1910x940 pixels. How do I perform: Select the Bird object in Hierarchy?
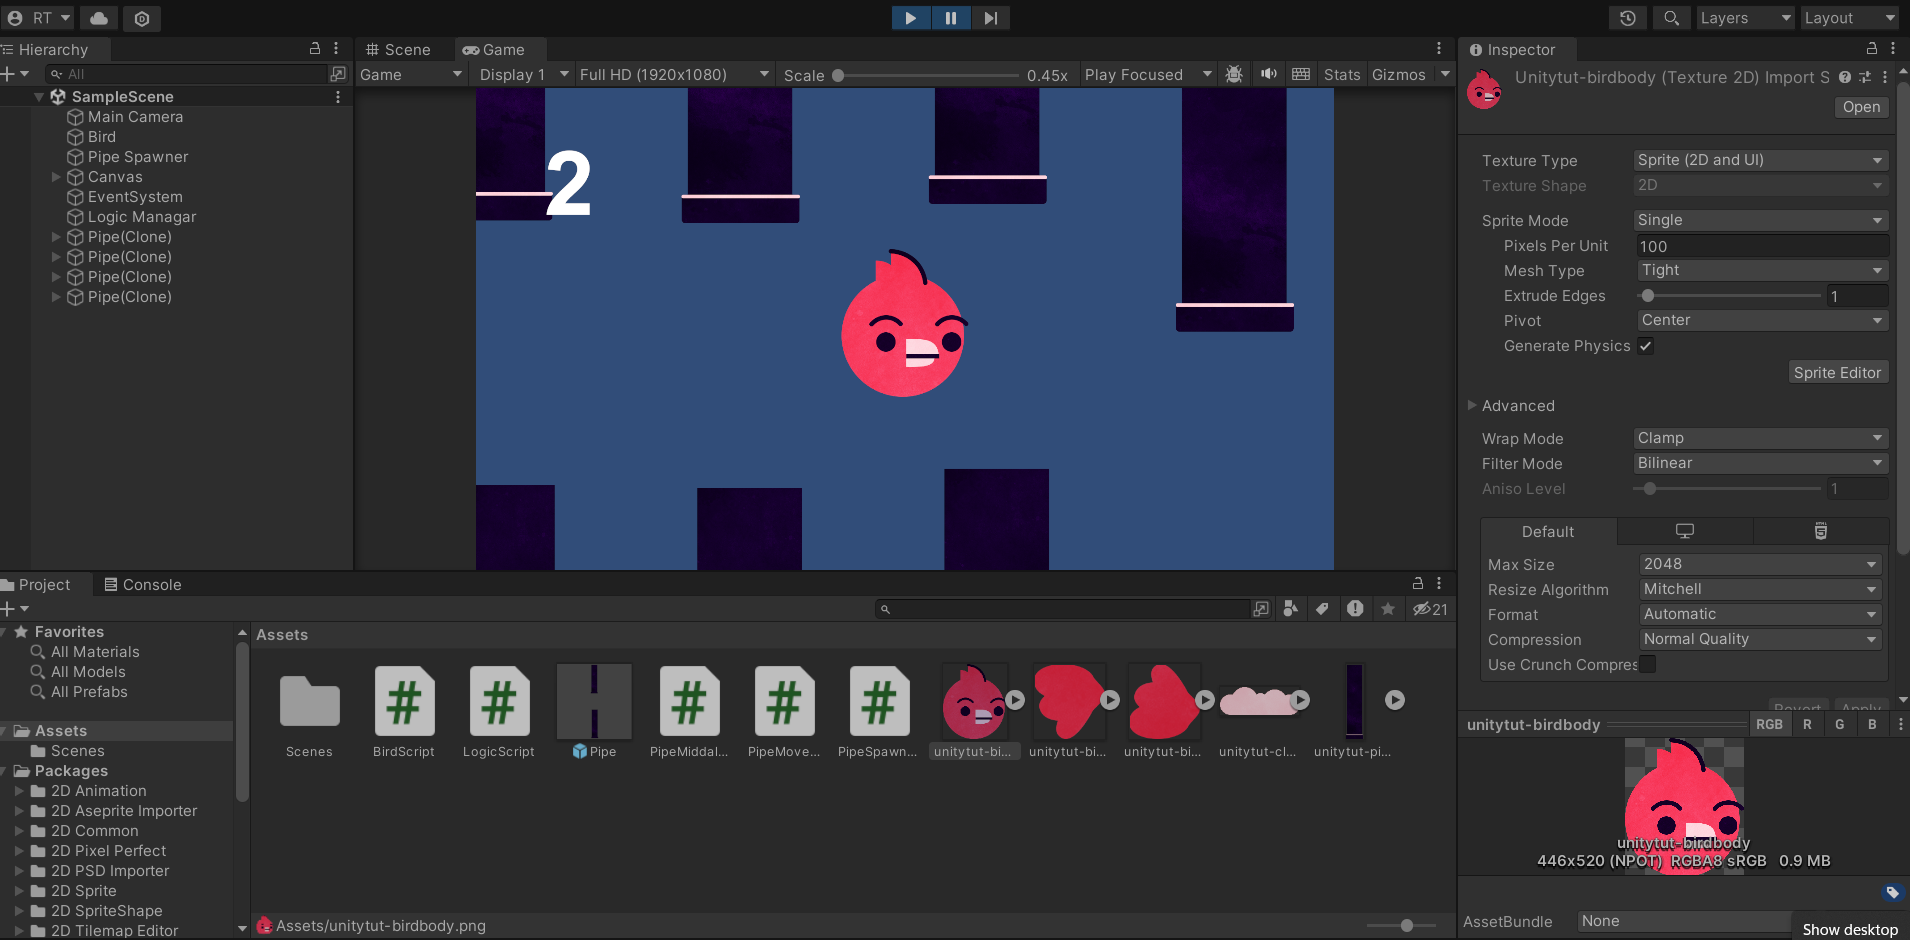(101, 137)
